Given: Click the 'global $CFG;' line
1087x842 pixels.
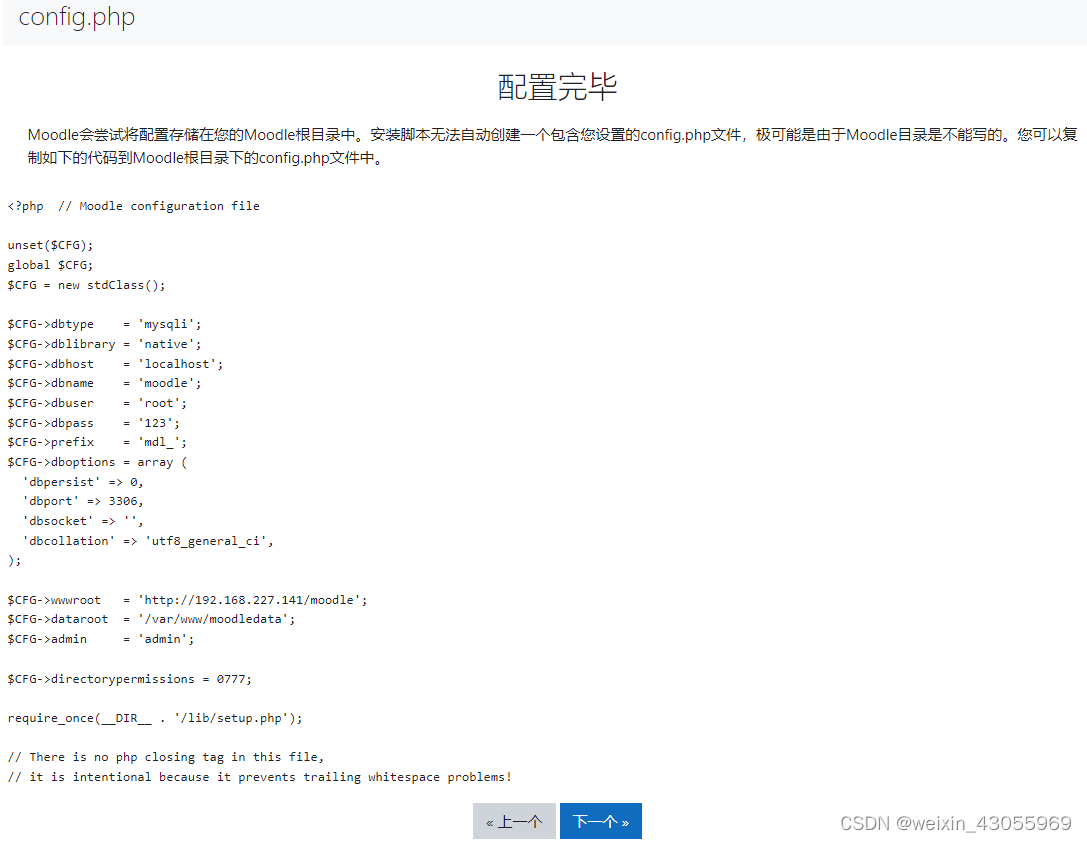Looking at the screenshot, I should tap(50, 265).
